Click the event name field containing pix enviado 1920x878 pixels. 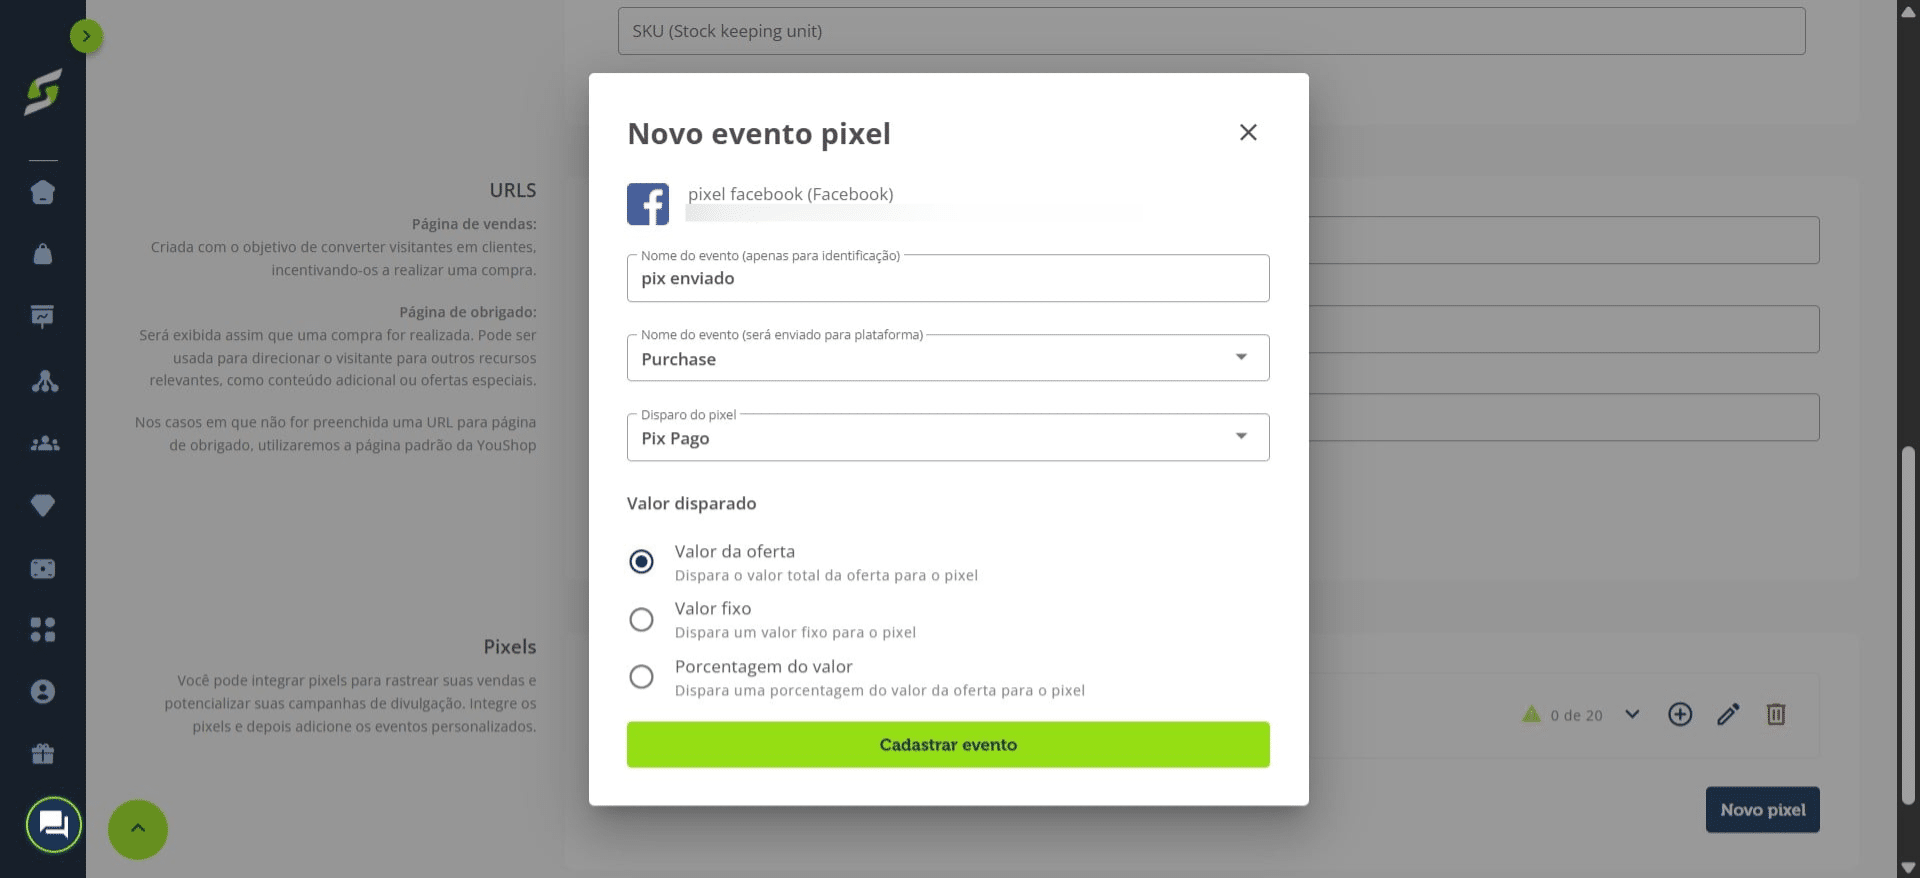(x=948, y=278)
